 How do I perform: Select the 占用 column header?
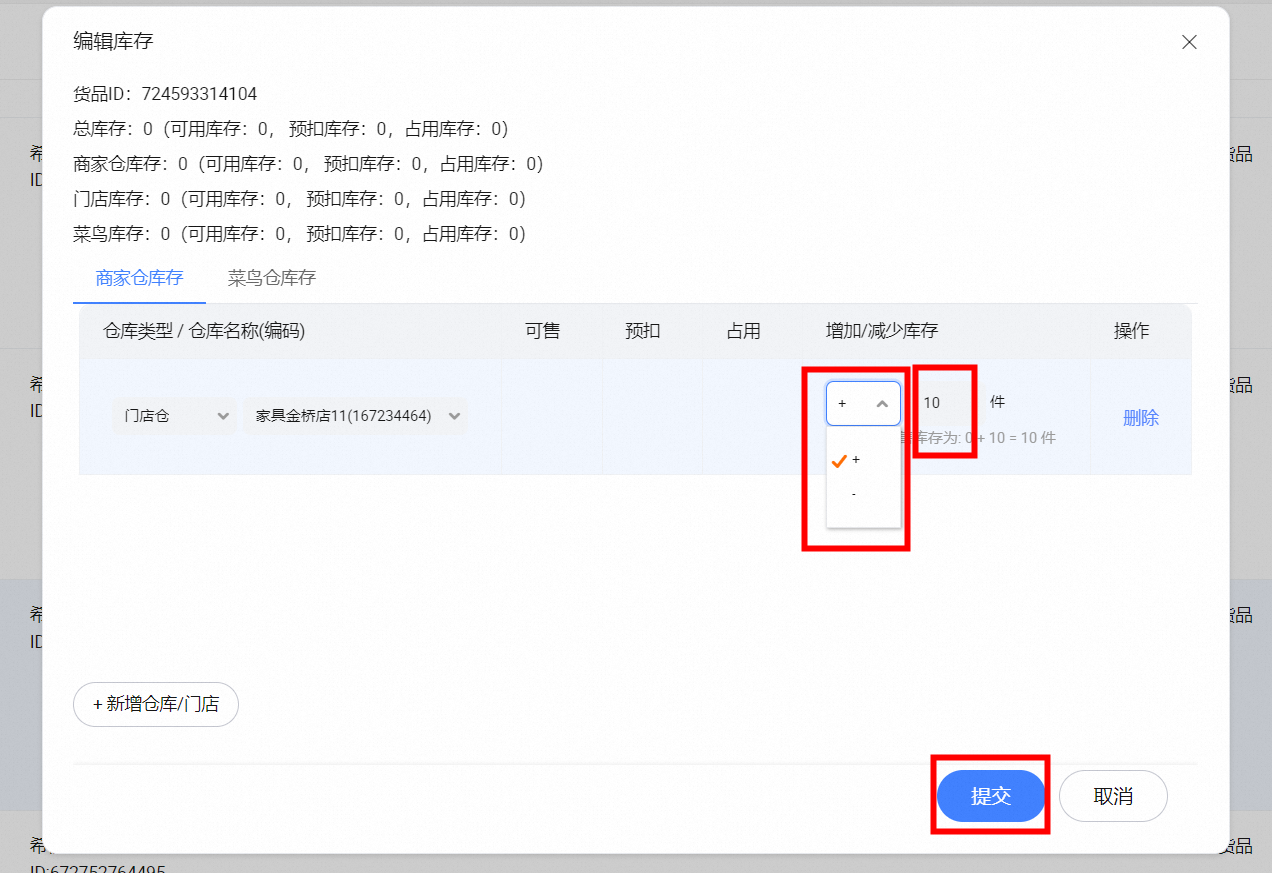pyautogui.click(x=744, y=331)
